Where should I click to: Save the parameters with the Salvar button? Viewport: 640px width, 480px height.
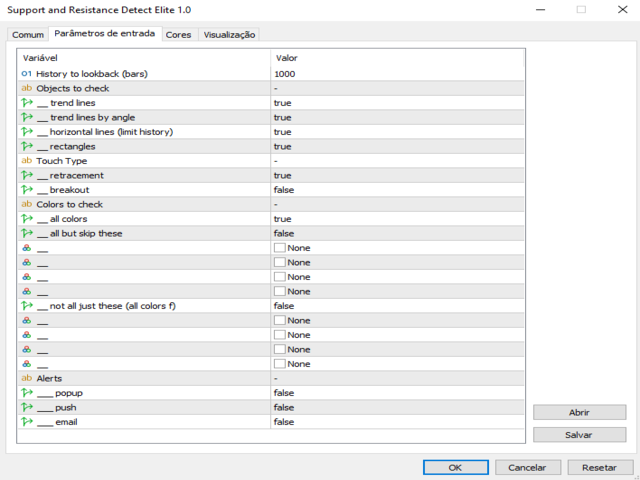(x=579, y=435)
